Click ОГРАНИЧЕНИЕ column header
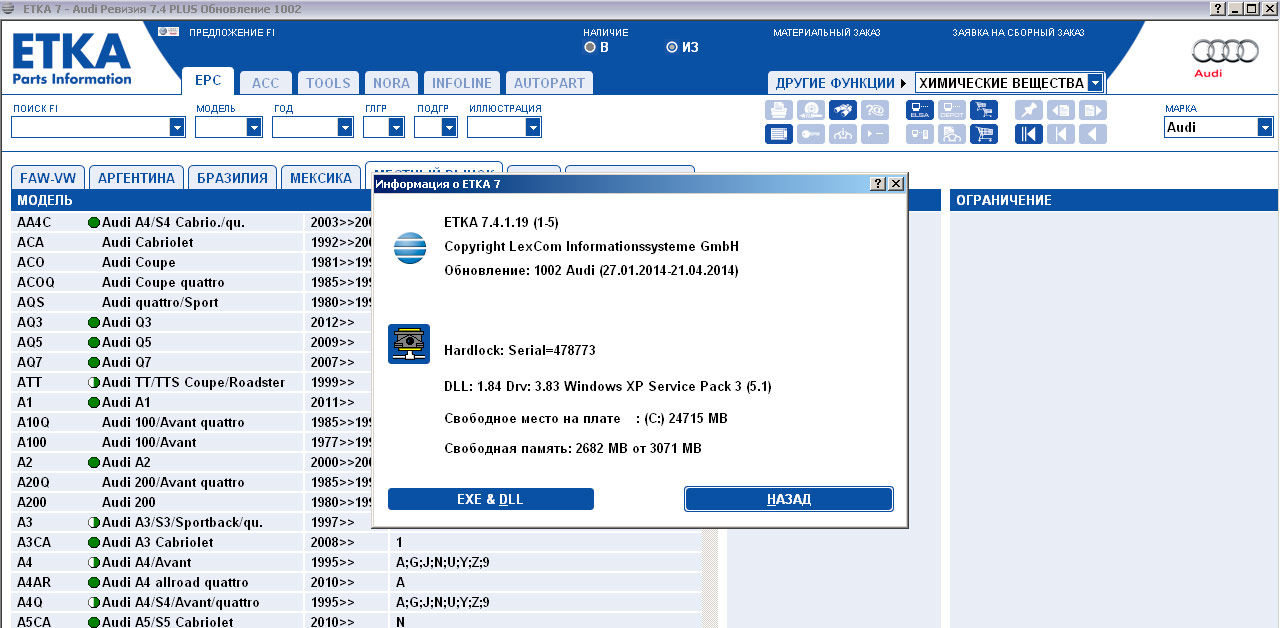The height and width of the screenshot is (628, 1280). (1112, 201)
